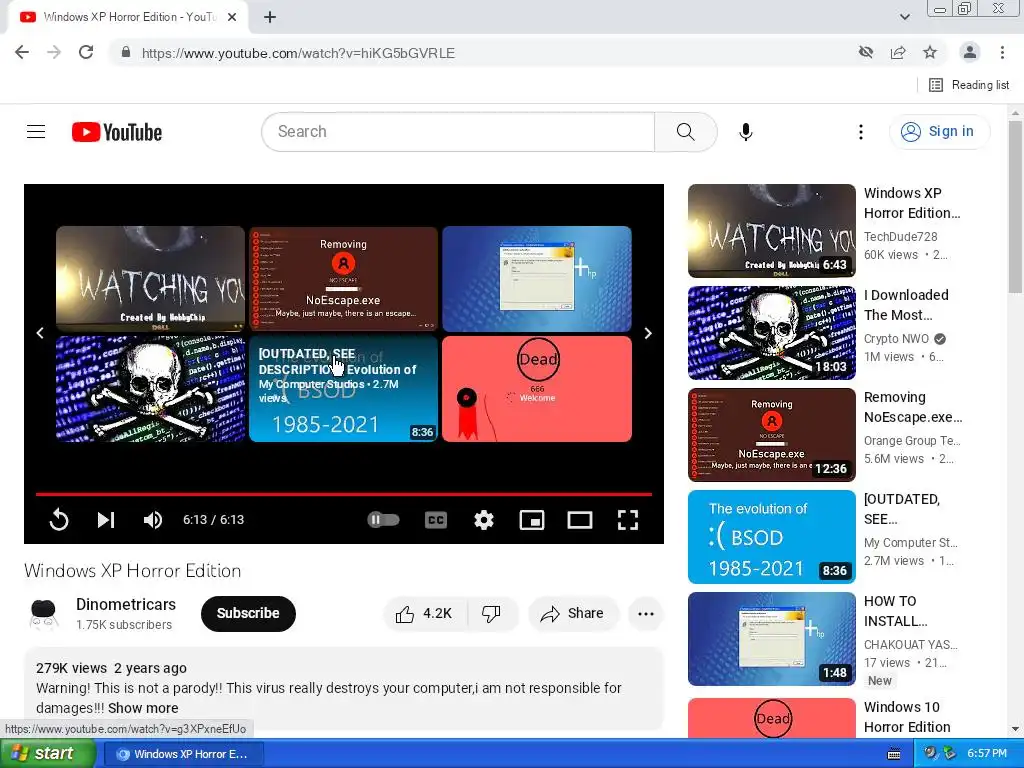Close the Windows XP Horror Edition tab
The width and height of the screenshot is (1024, 768).
232,17
